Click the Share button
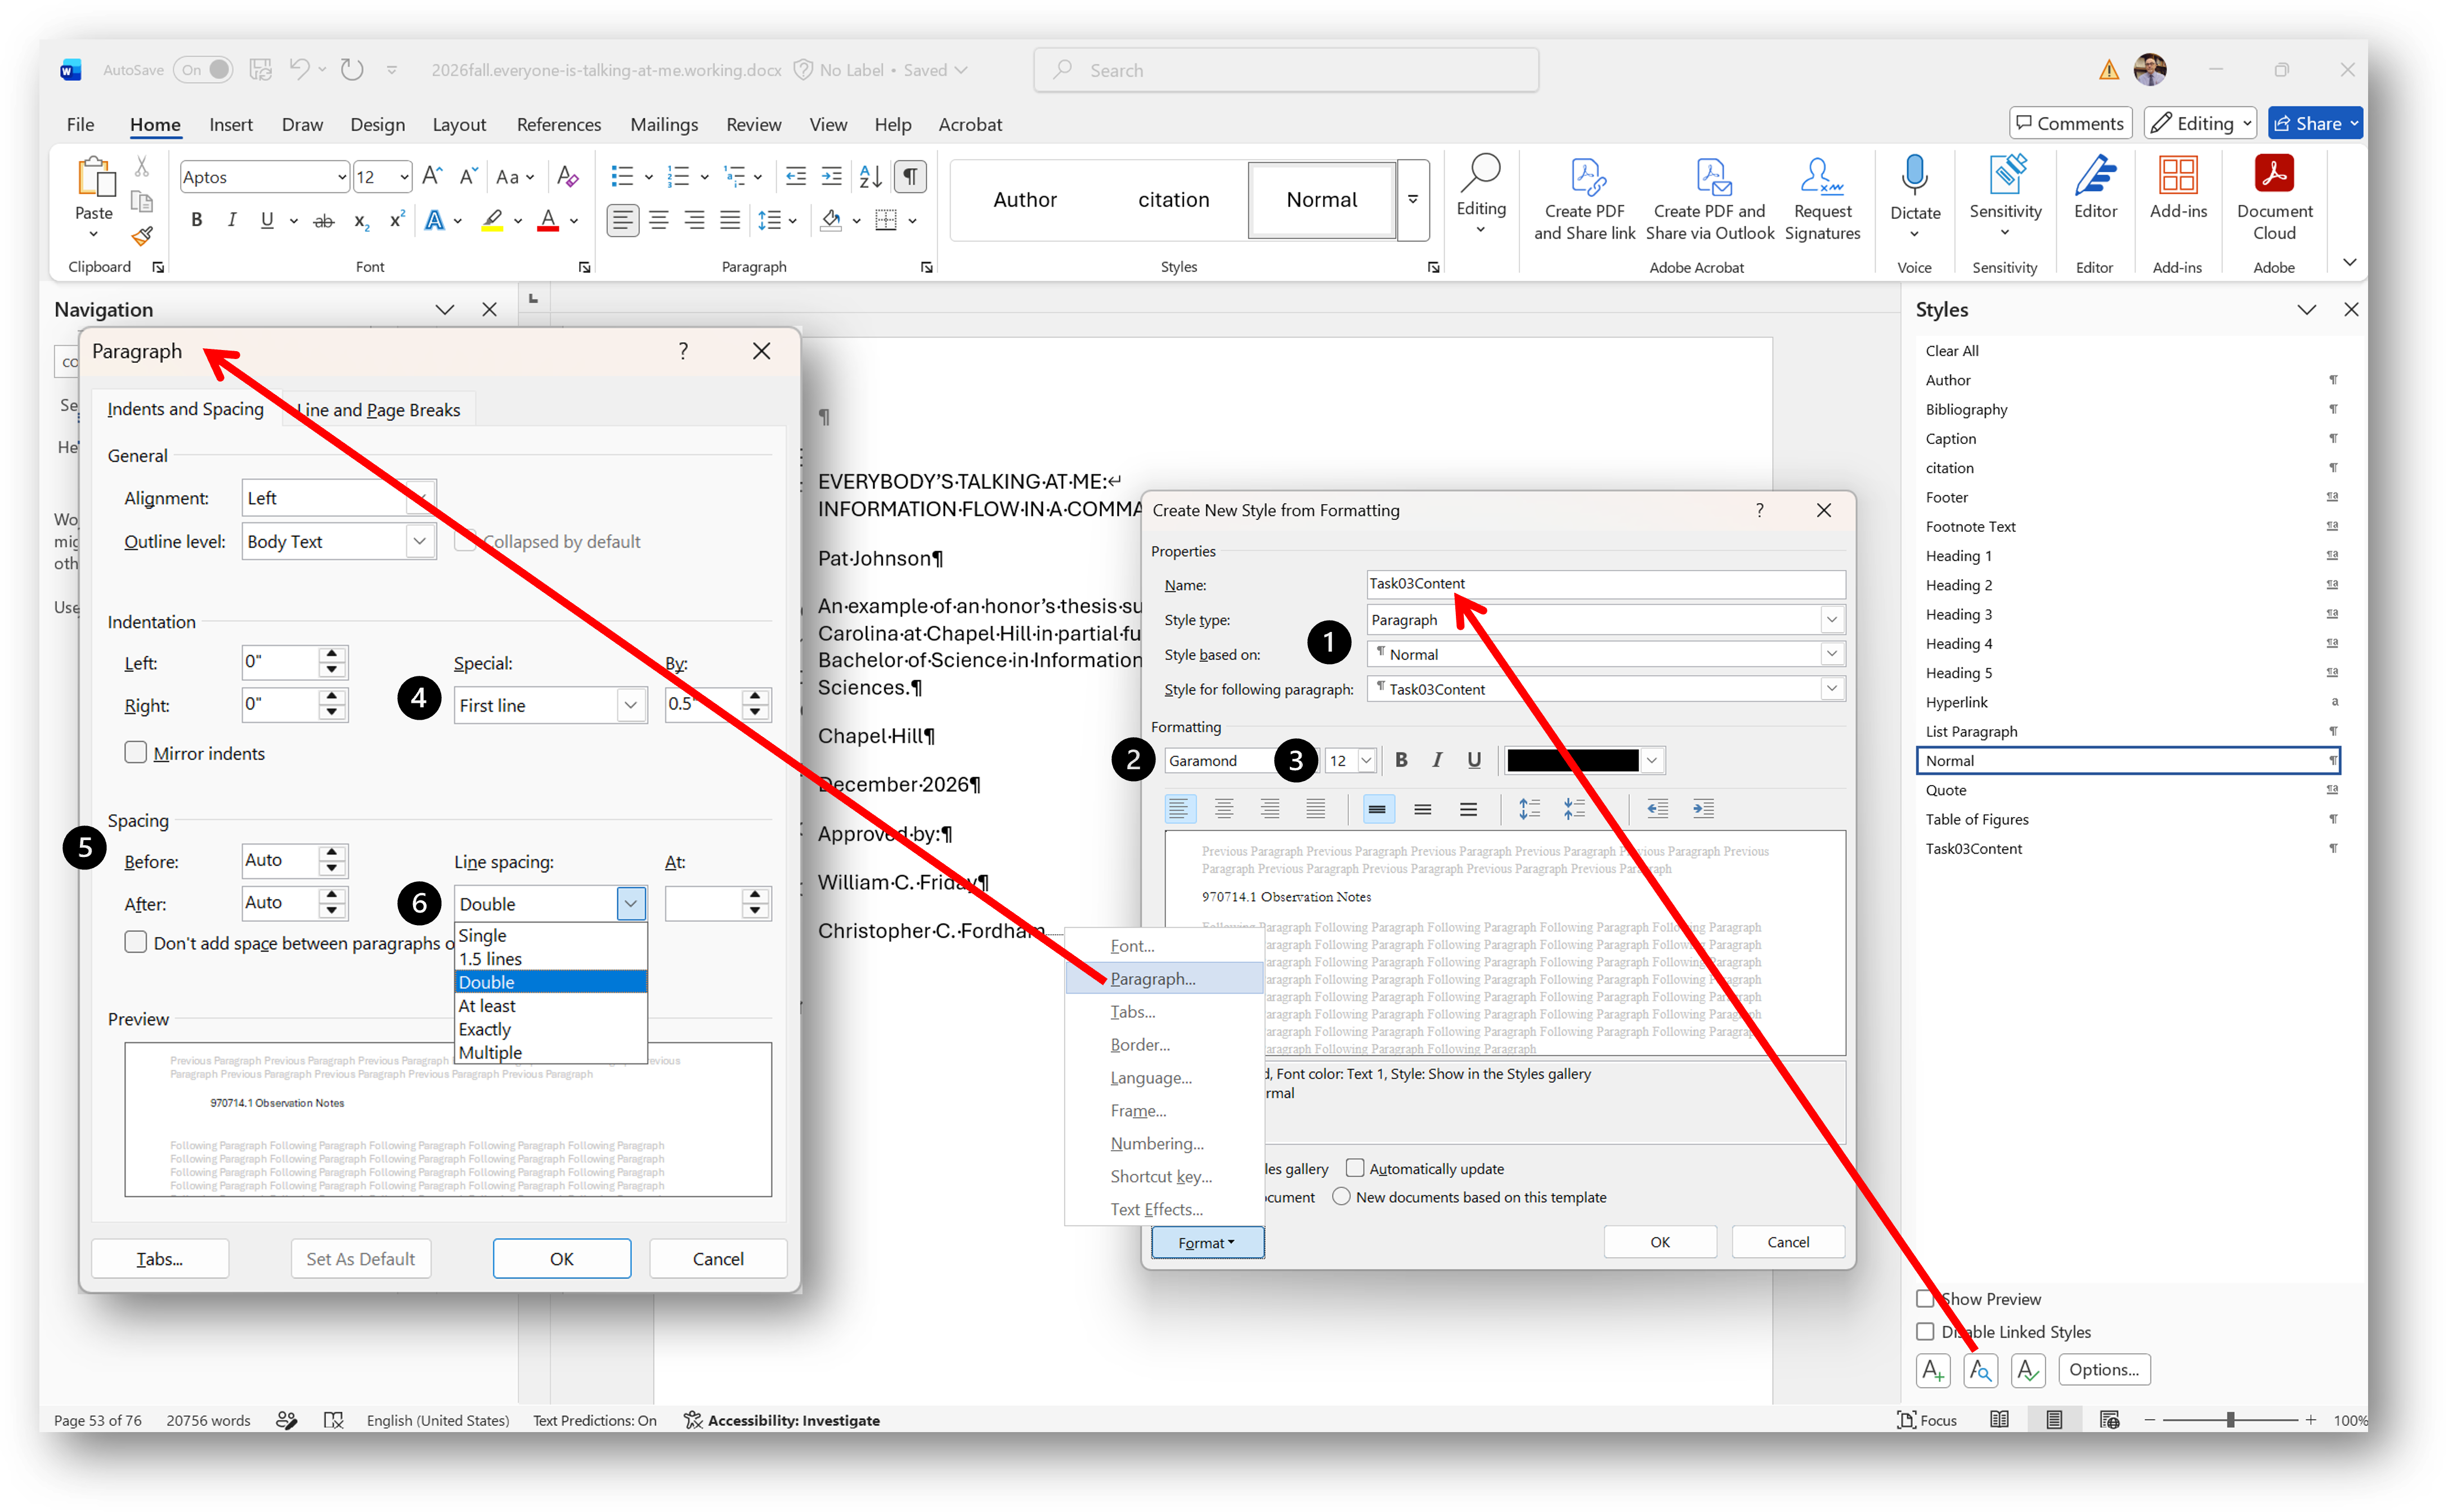Image resolution: width=2448 pixels, height=1512 pixels. (2314, 124)
